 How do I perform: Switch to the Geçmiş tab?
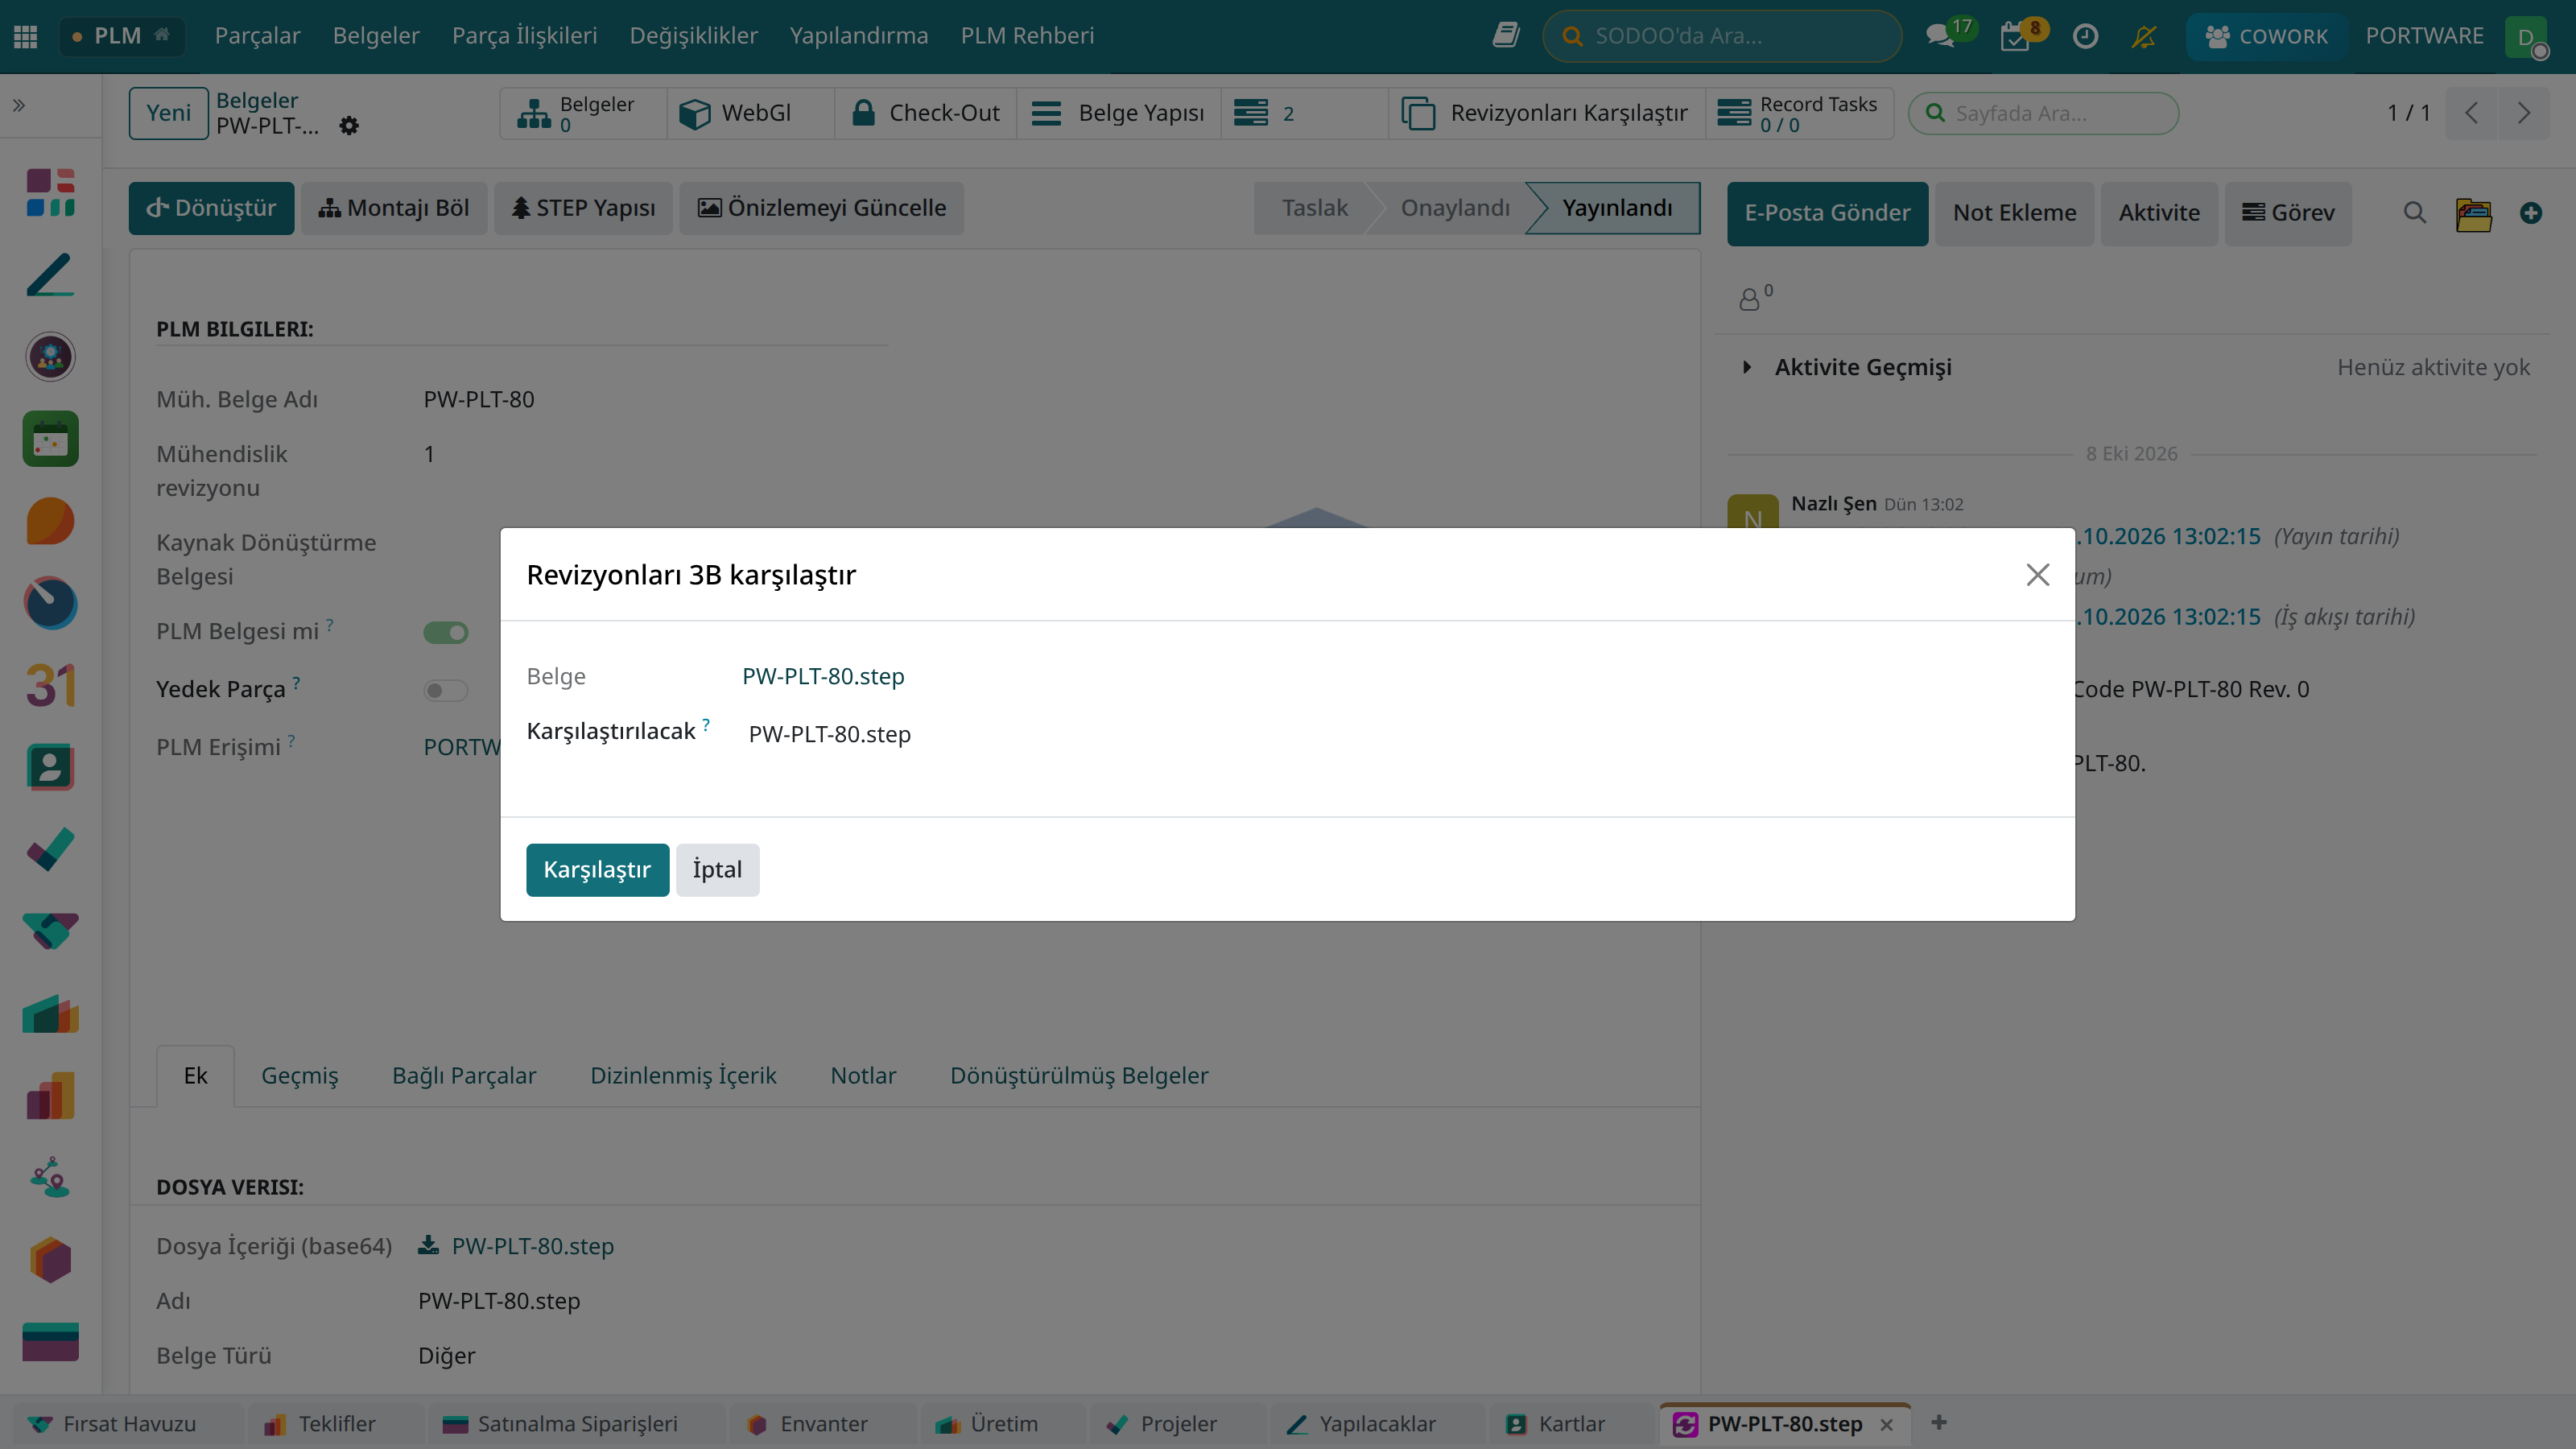(x=300, y=1075)
